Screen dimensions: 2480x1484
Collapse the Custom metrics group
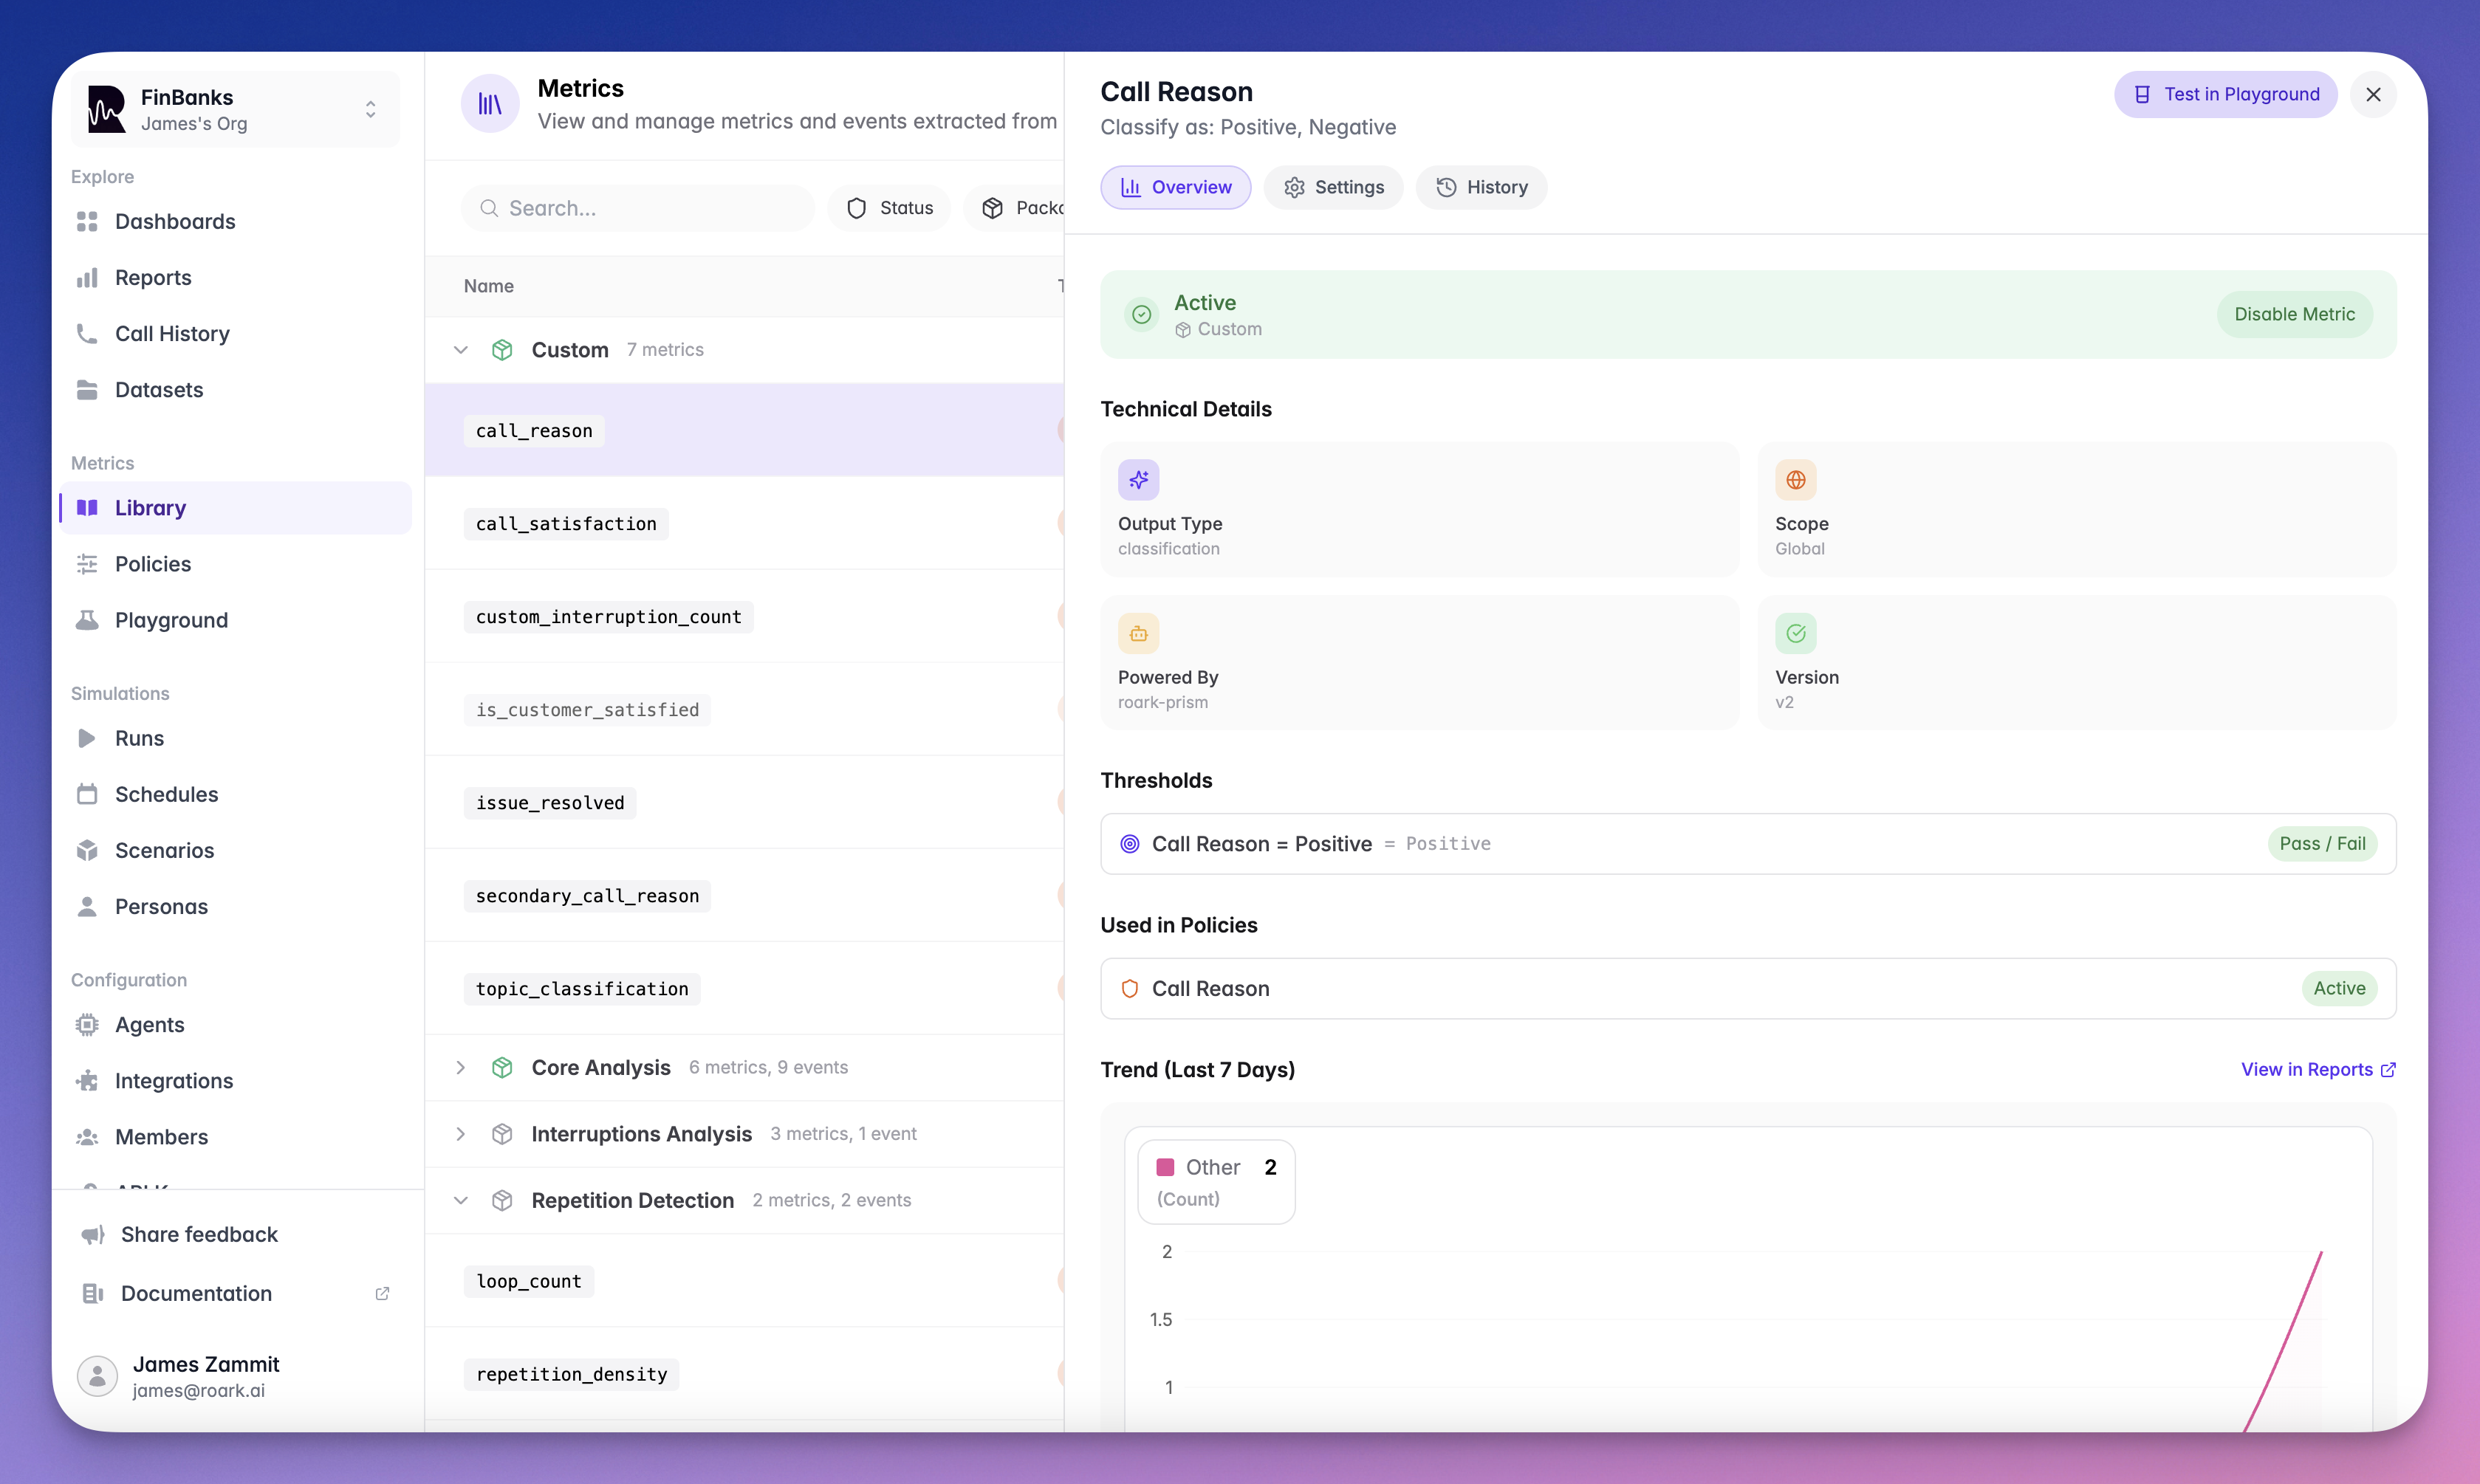(x=461, y=350)
